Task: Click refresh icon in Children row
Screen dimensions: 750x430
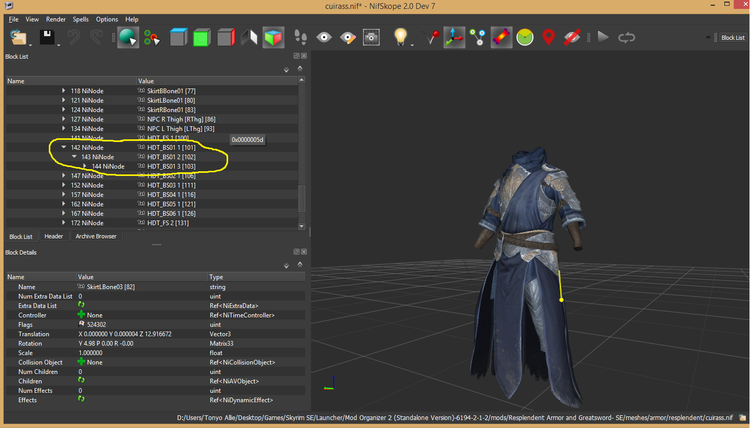Action: (x=81, y=380)
